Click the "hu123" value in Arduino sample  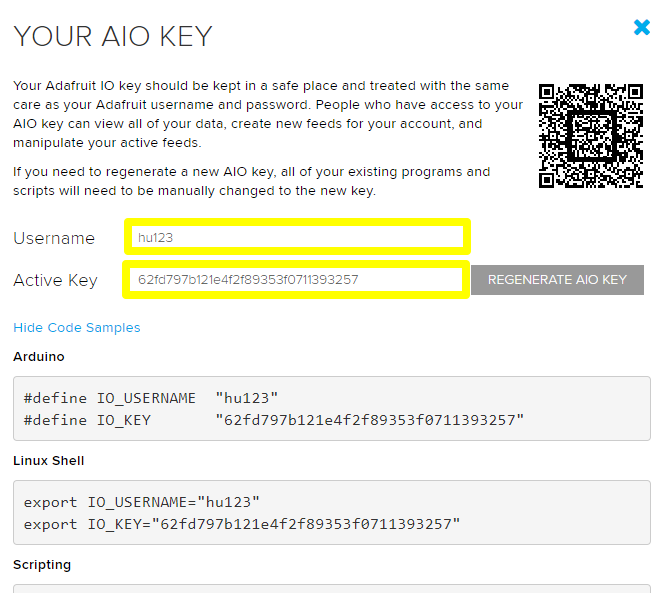coord(247,398)
